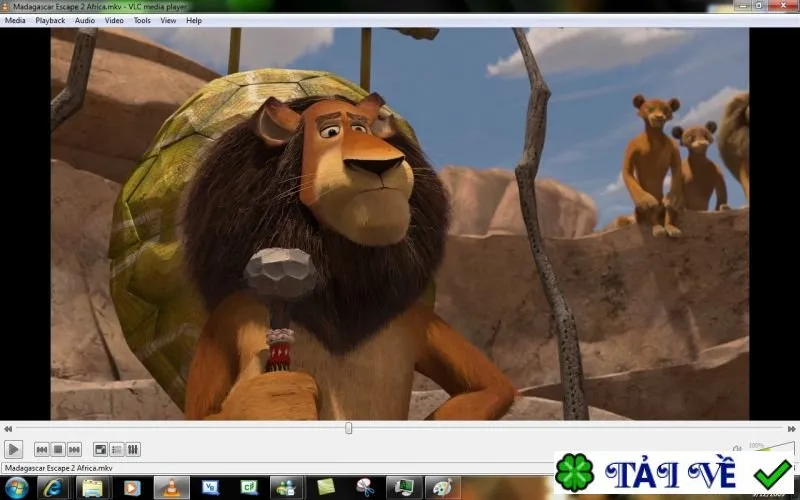Stop the video playback

click(x=58, y=449)
